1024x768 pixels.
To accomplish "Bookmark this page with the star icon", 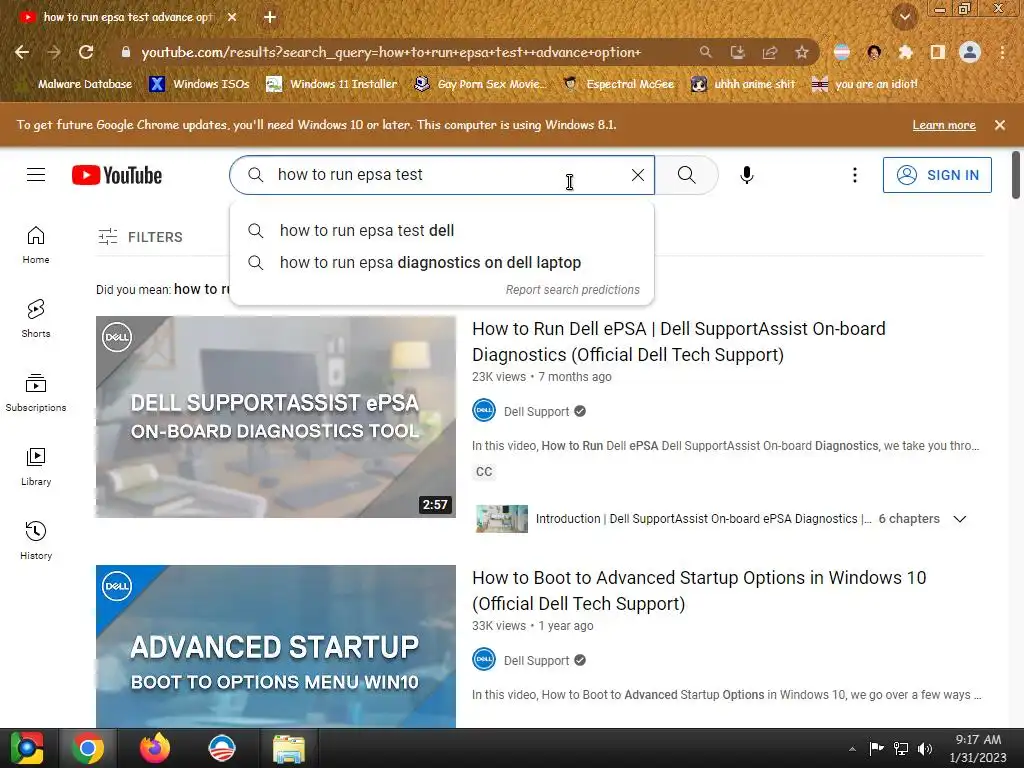I will pyautogui.click(x=802, y=52).
